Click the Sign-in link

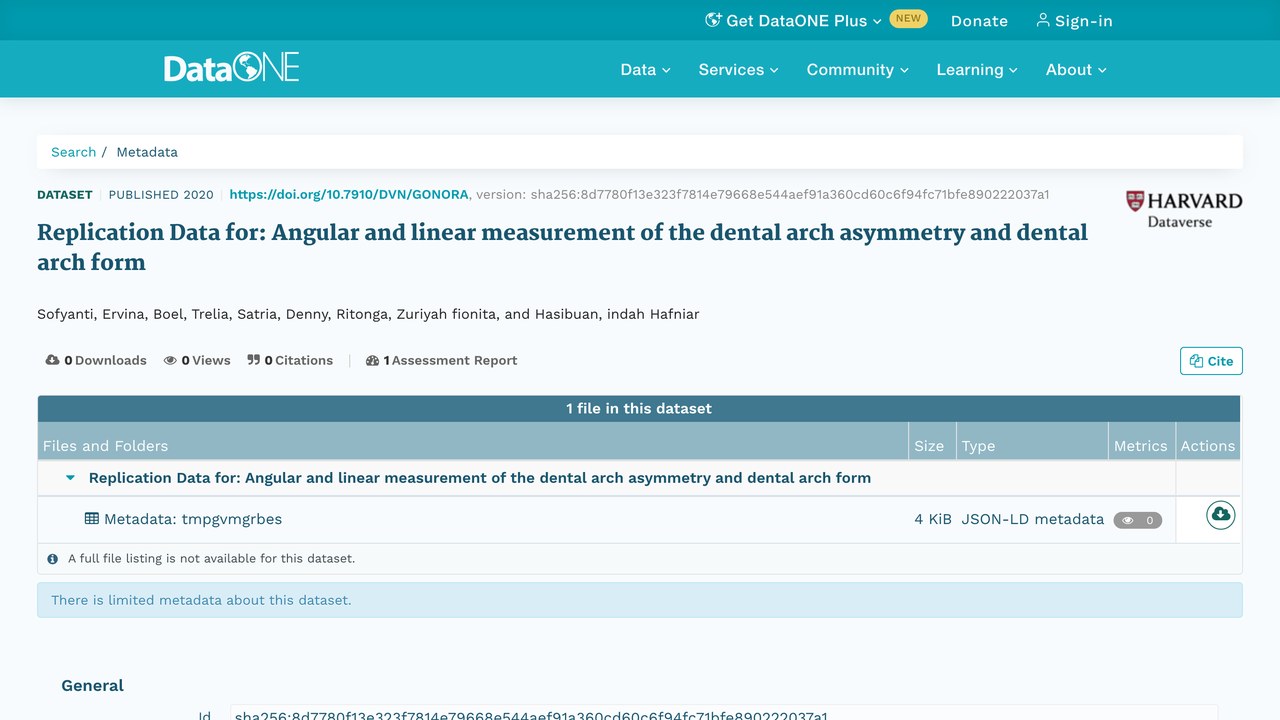[x=1074, y=20]
